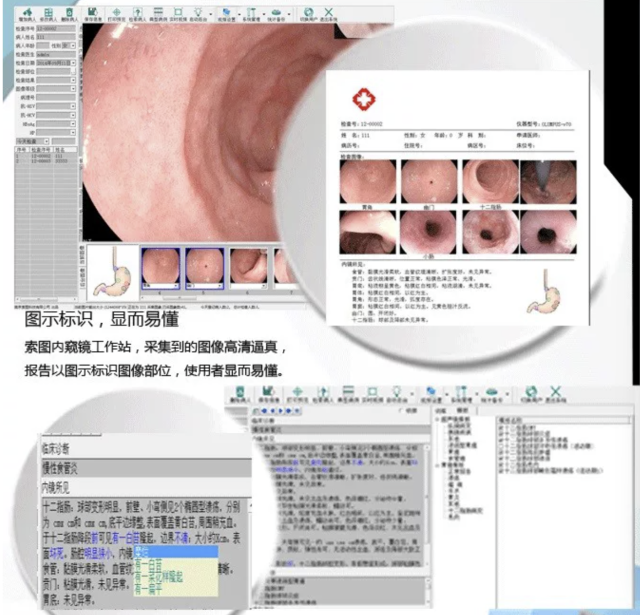Click 系统管理 system management icon in top window toolbar

(x=251, y=14)
